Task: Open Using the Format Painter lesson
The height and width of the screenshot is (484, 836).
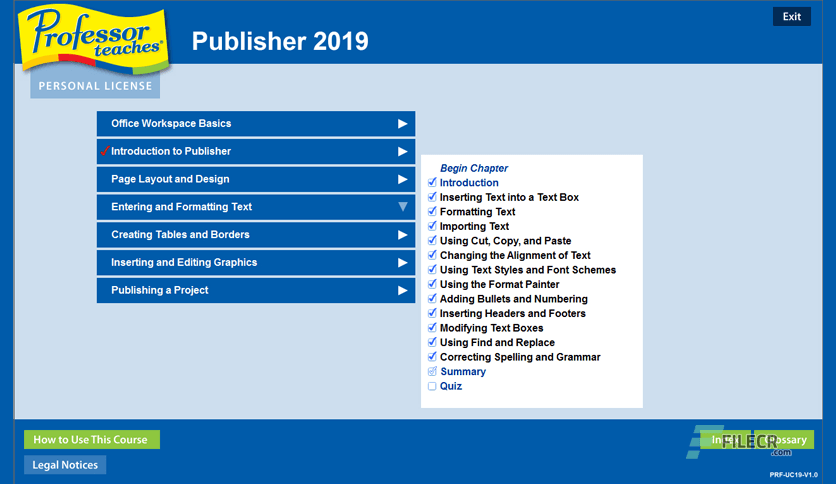Action: click(500, 284)
